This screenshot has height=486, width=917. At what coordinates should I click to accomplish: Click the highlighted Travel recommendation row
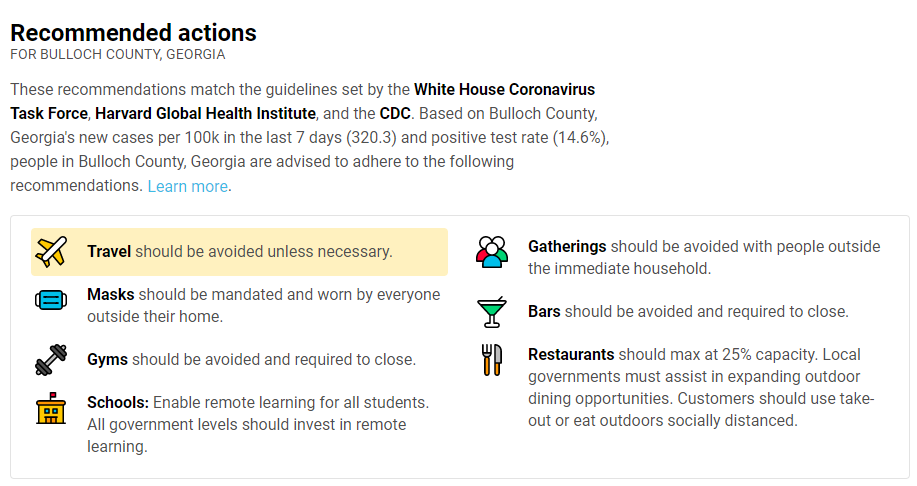coord(239,252)
